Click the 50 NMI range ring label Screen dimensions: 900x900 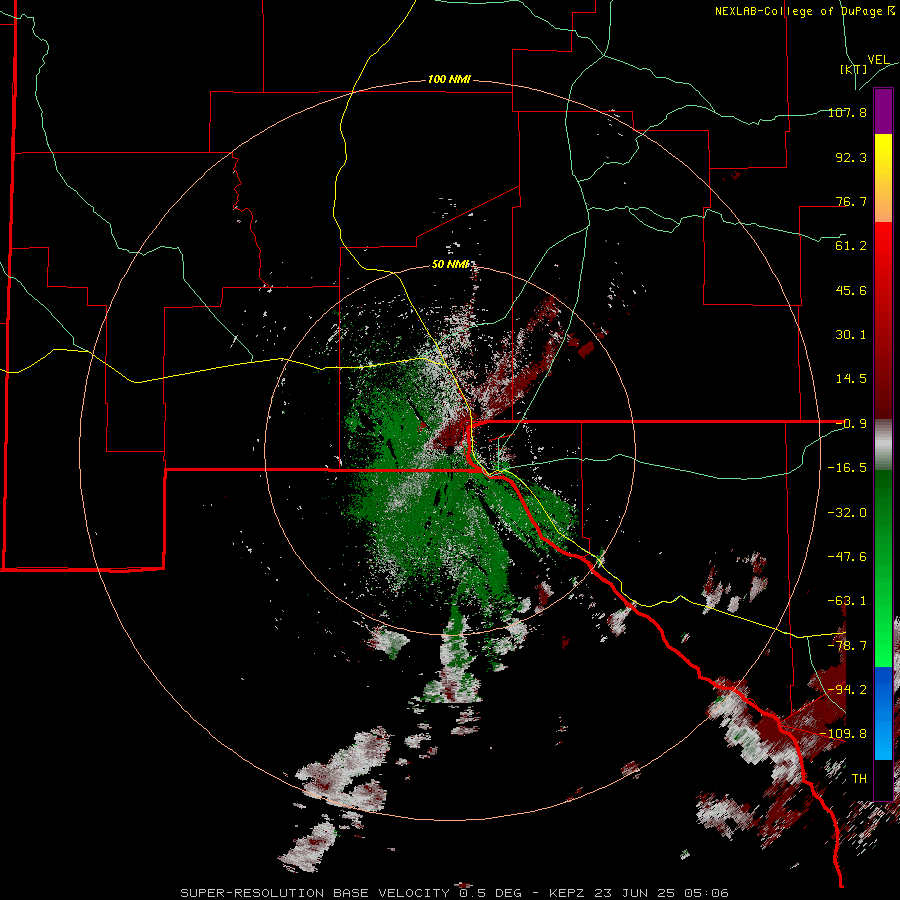(x=450, y=264)
